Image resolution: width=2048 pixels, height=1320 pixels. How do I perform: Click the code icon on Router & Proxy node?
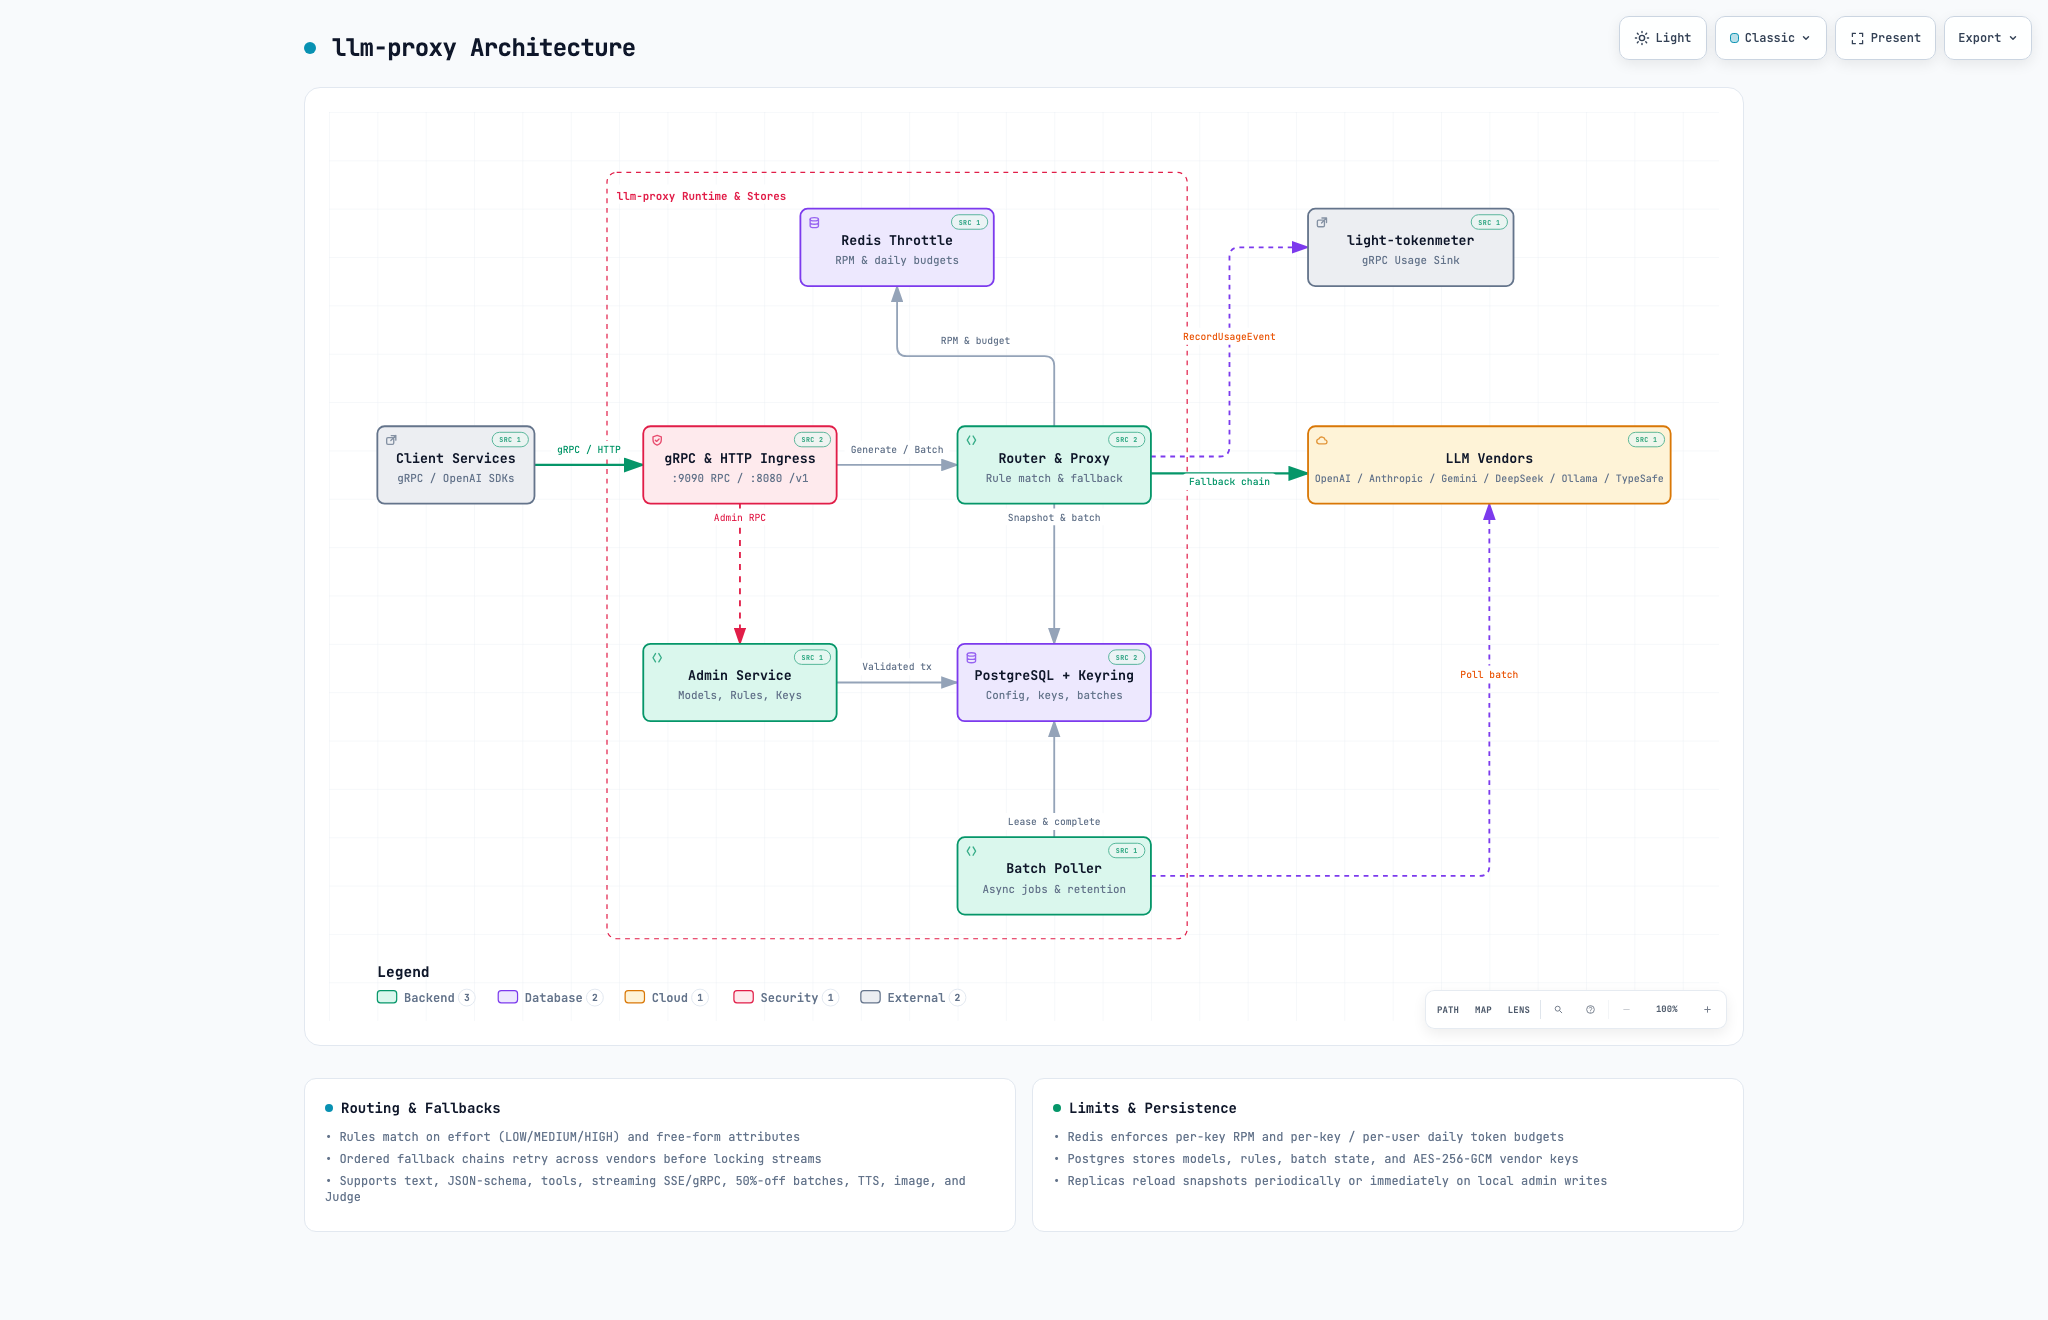pyautogui.click(x=971, y=440)
